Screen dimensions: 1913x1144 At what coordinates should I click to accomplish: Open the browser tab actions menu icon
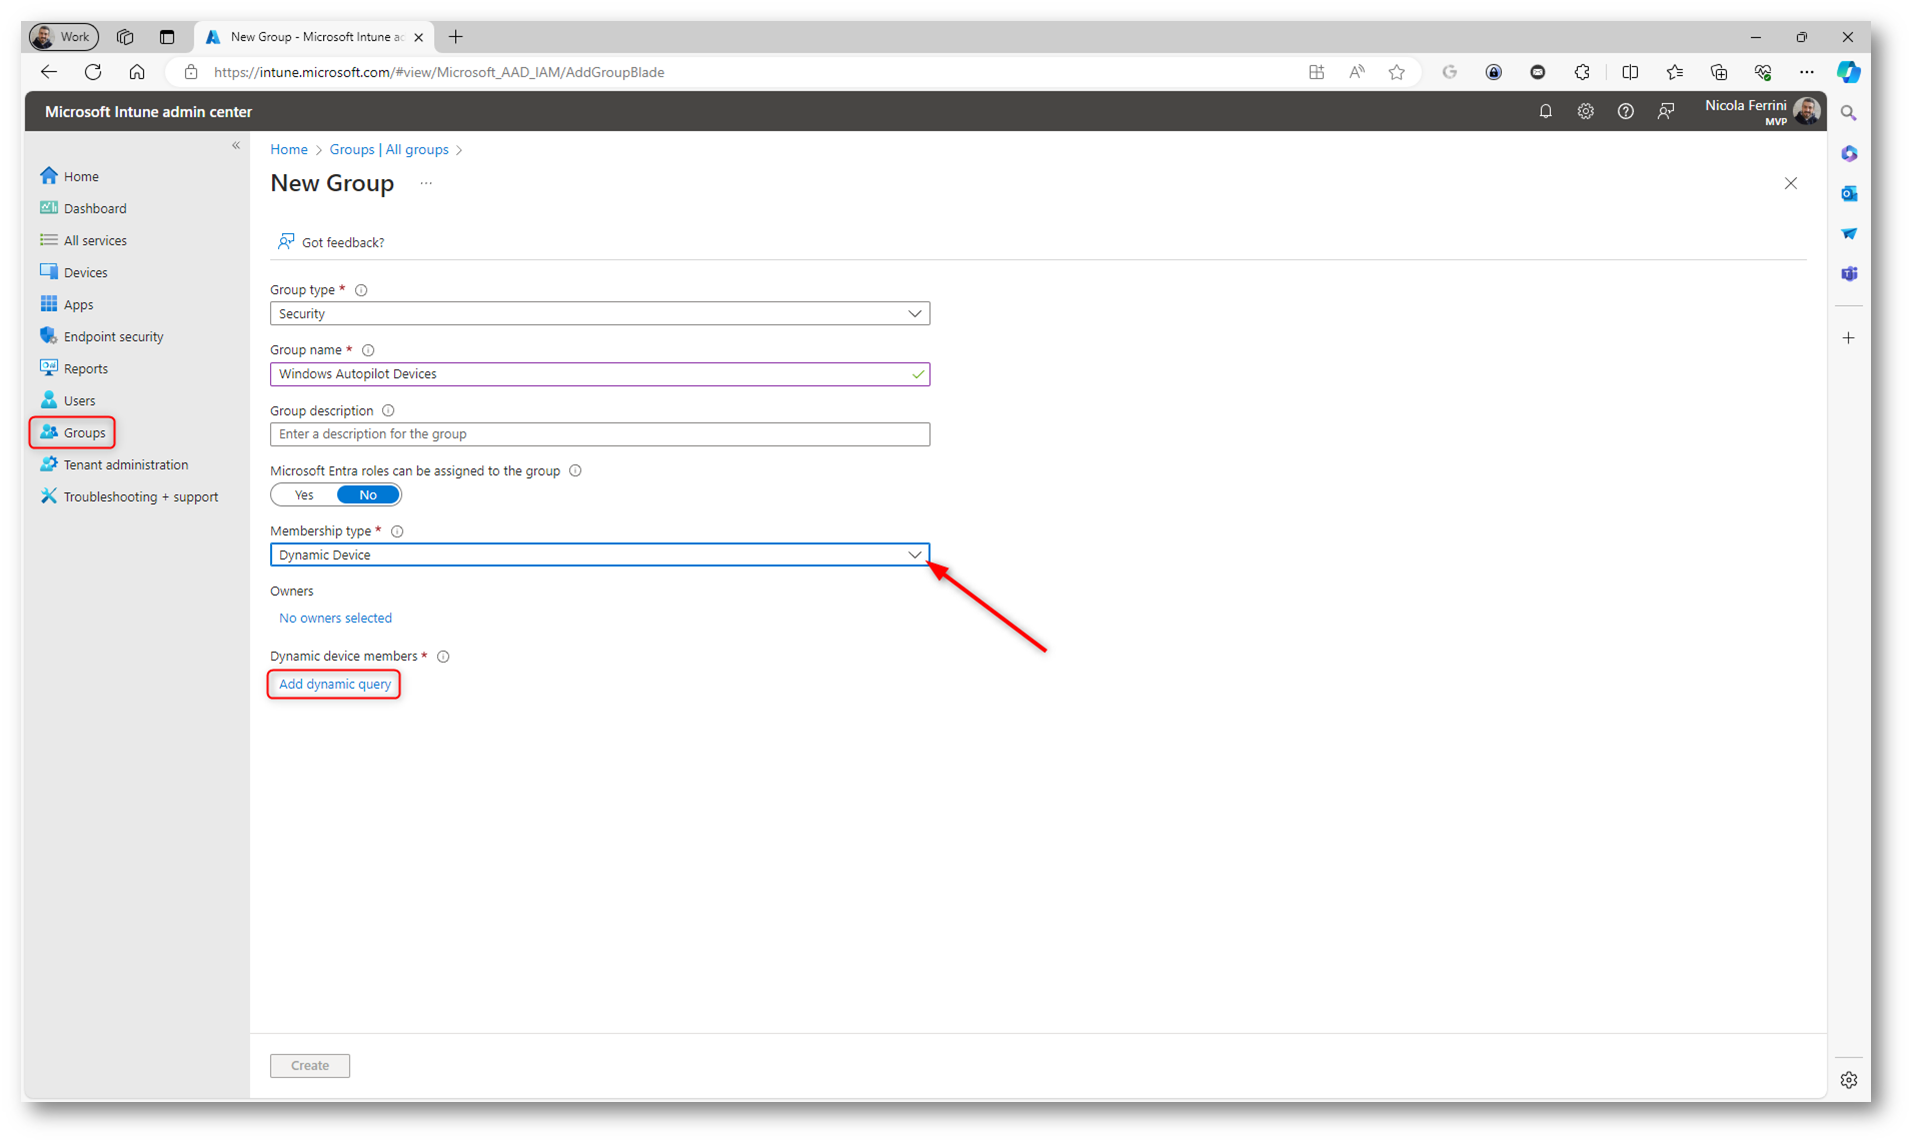167,37
